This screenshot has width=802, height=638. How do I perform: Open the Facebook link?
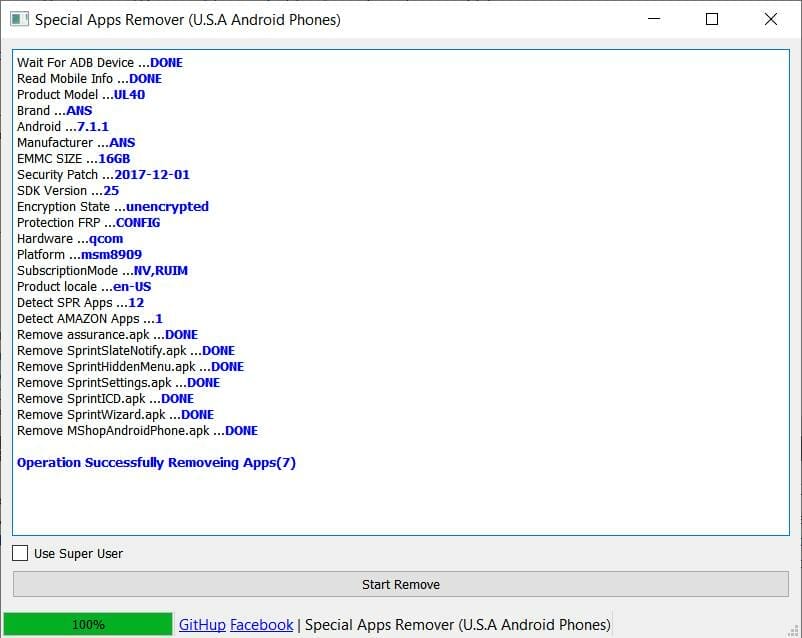[x=261, y=623]
